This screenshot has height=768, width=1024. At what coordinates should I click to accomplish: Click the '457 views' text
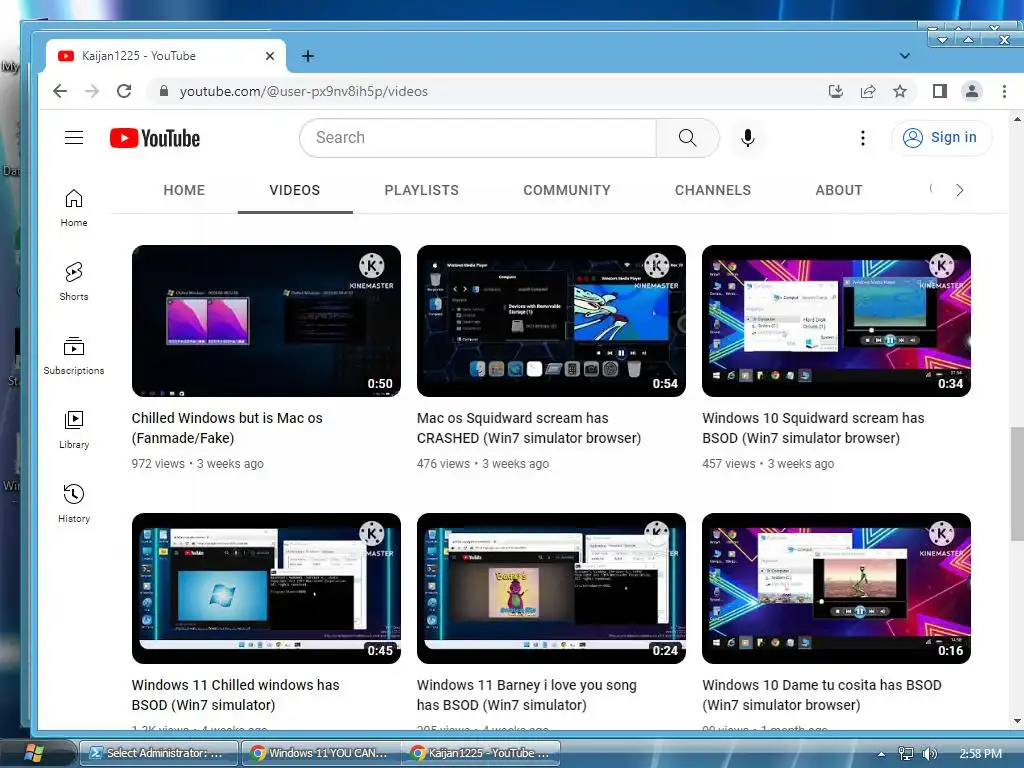728,464
